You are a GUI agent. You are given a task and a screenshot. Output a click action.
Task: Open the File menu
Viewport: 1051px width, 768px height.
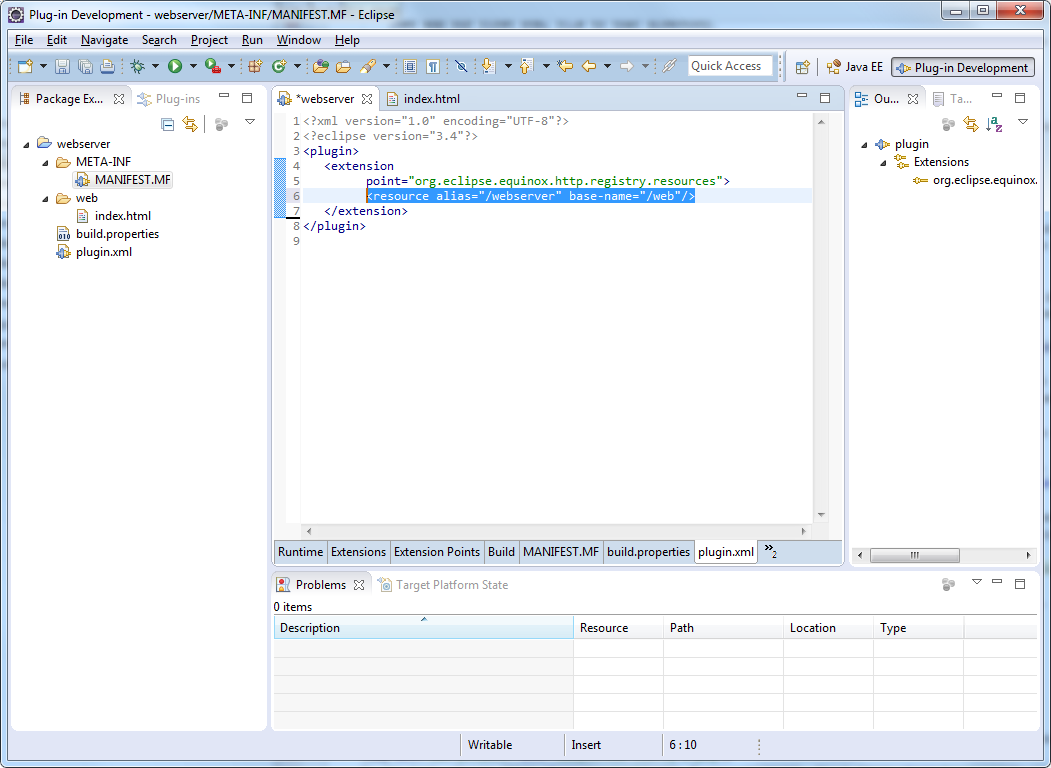(23, 40)
